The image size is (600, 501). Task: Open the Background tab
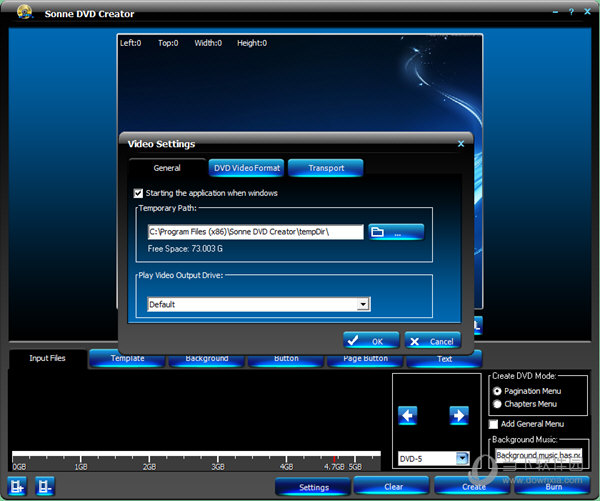[207, 359]
